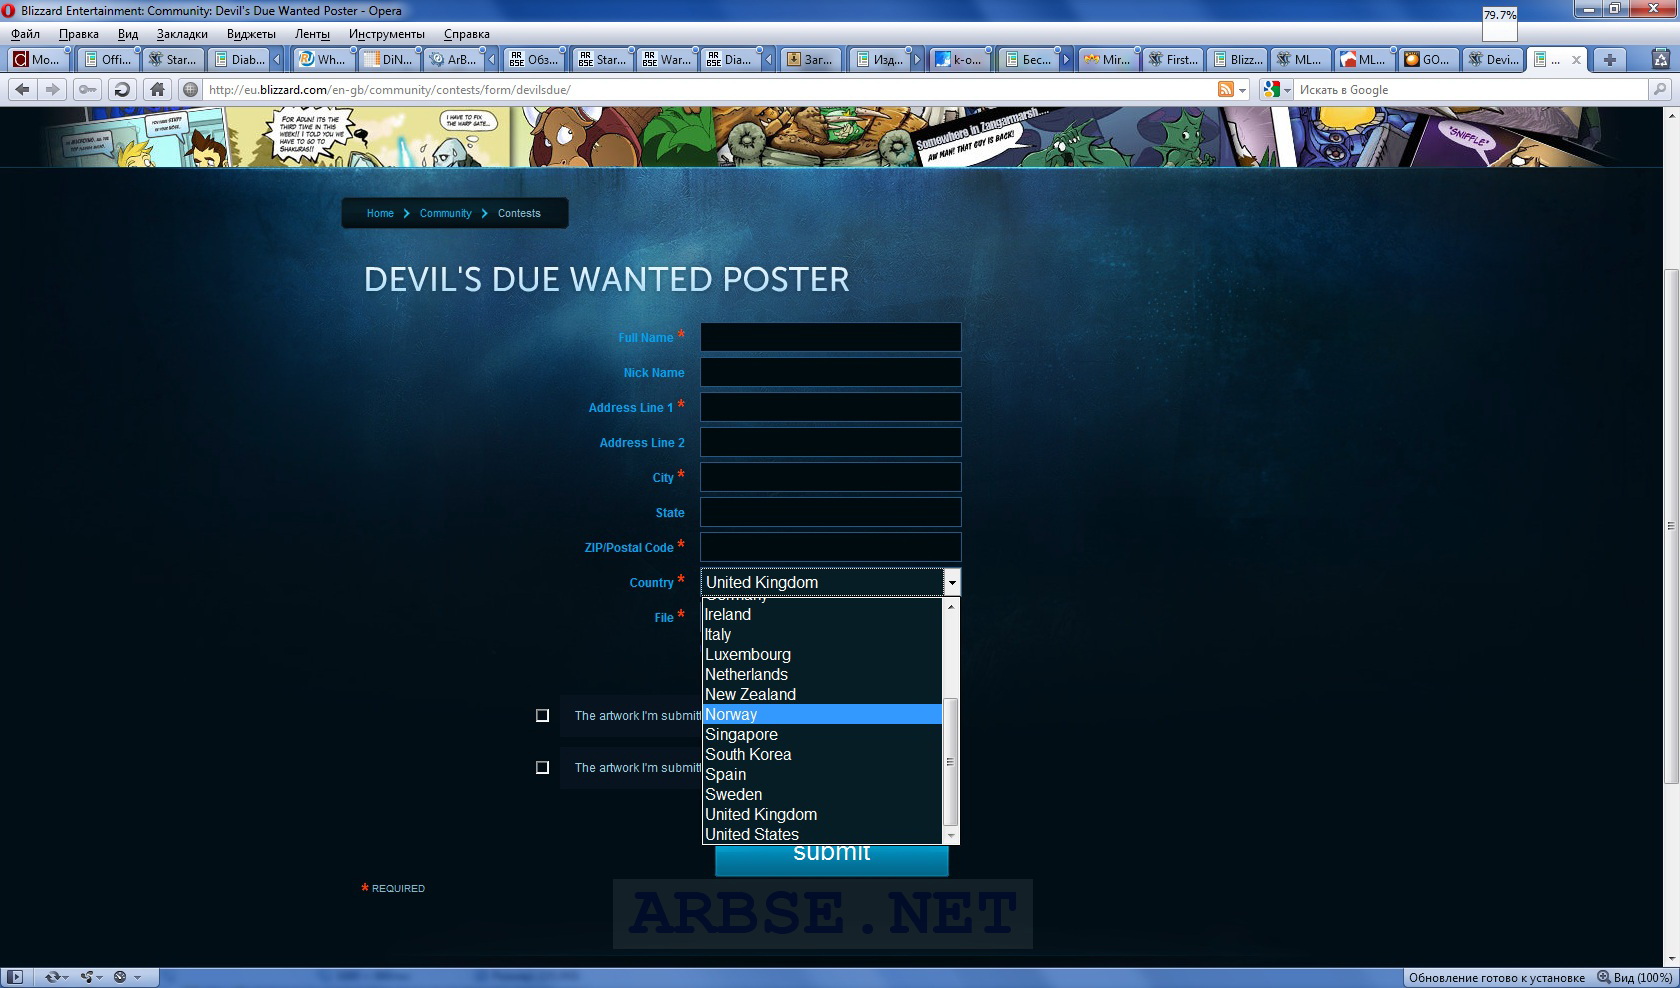The image size is (1680, 988).
Task: Click the Community breadcrumb link
Action: tap(445, 213)
